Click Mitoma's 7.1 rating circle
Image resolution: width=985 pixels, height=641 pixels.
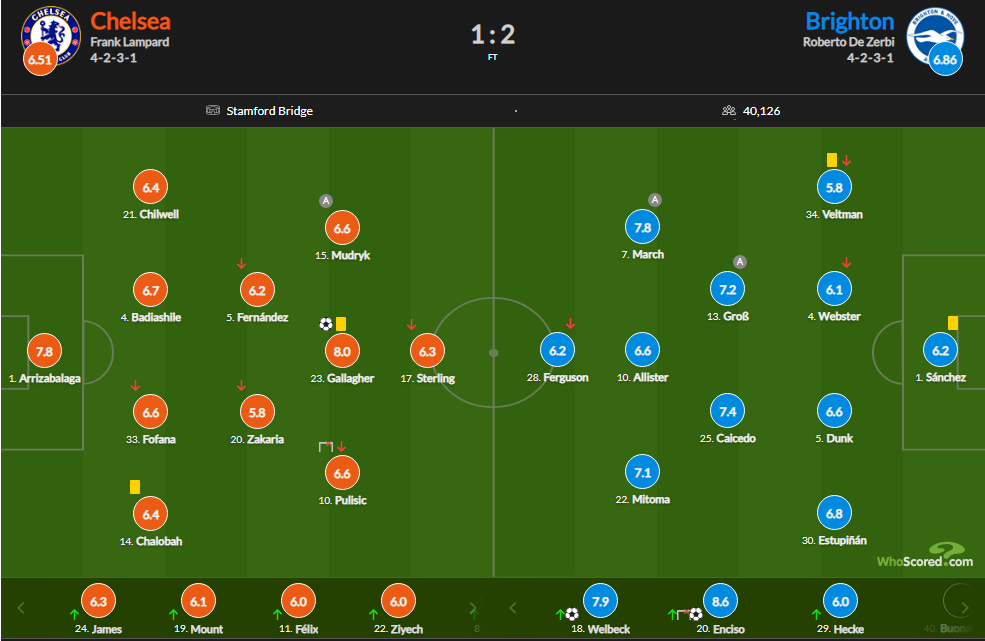pyautogui.click(x=643, y=472)
